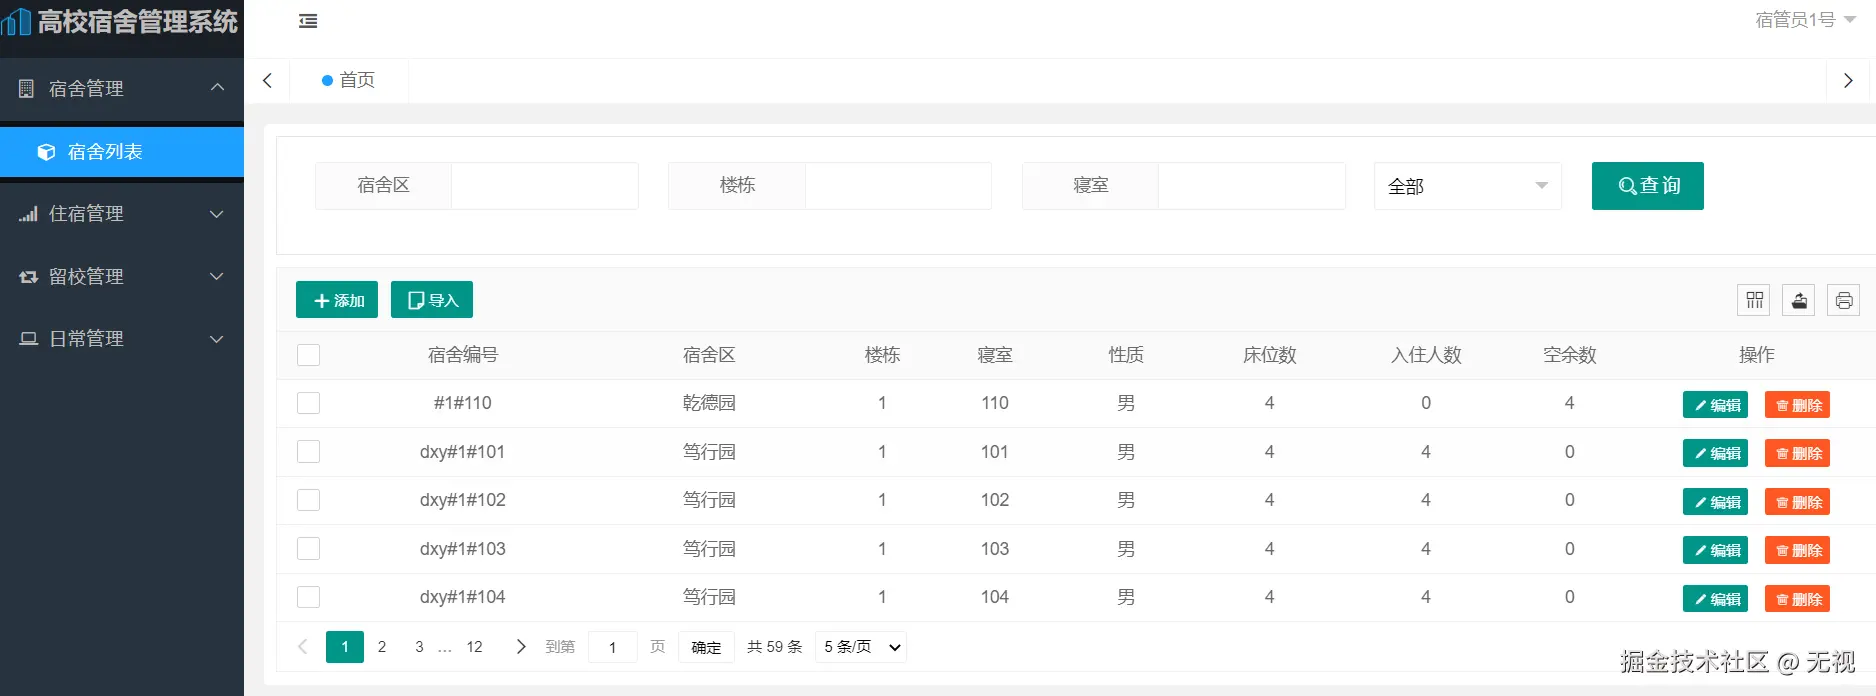Click the dormitory system logo icon
This screenshot has width=1876, height=696.
16,21
